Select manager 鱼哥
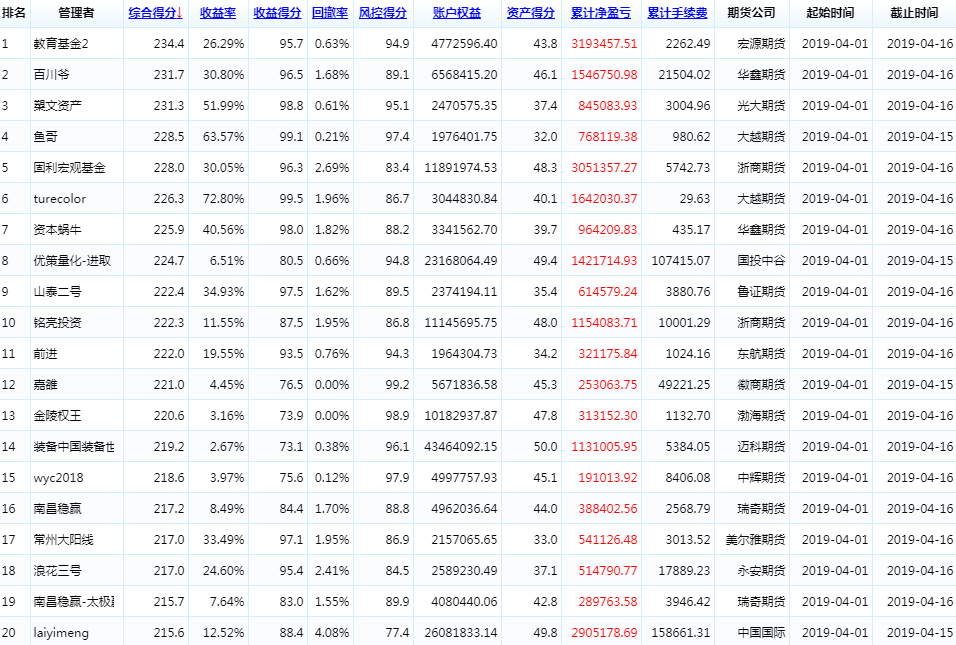Viewport: 956px width, 645px height. [45, 137]
